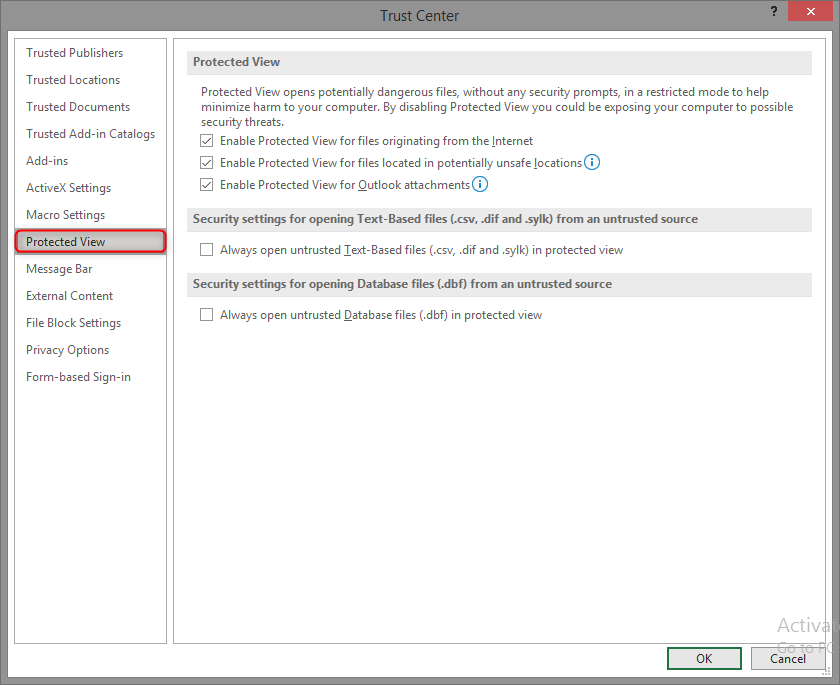Uncheck Protected View for Outlook attachments

(x=206, y=185)
